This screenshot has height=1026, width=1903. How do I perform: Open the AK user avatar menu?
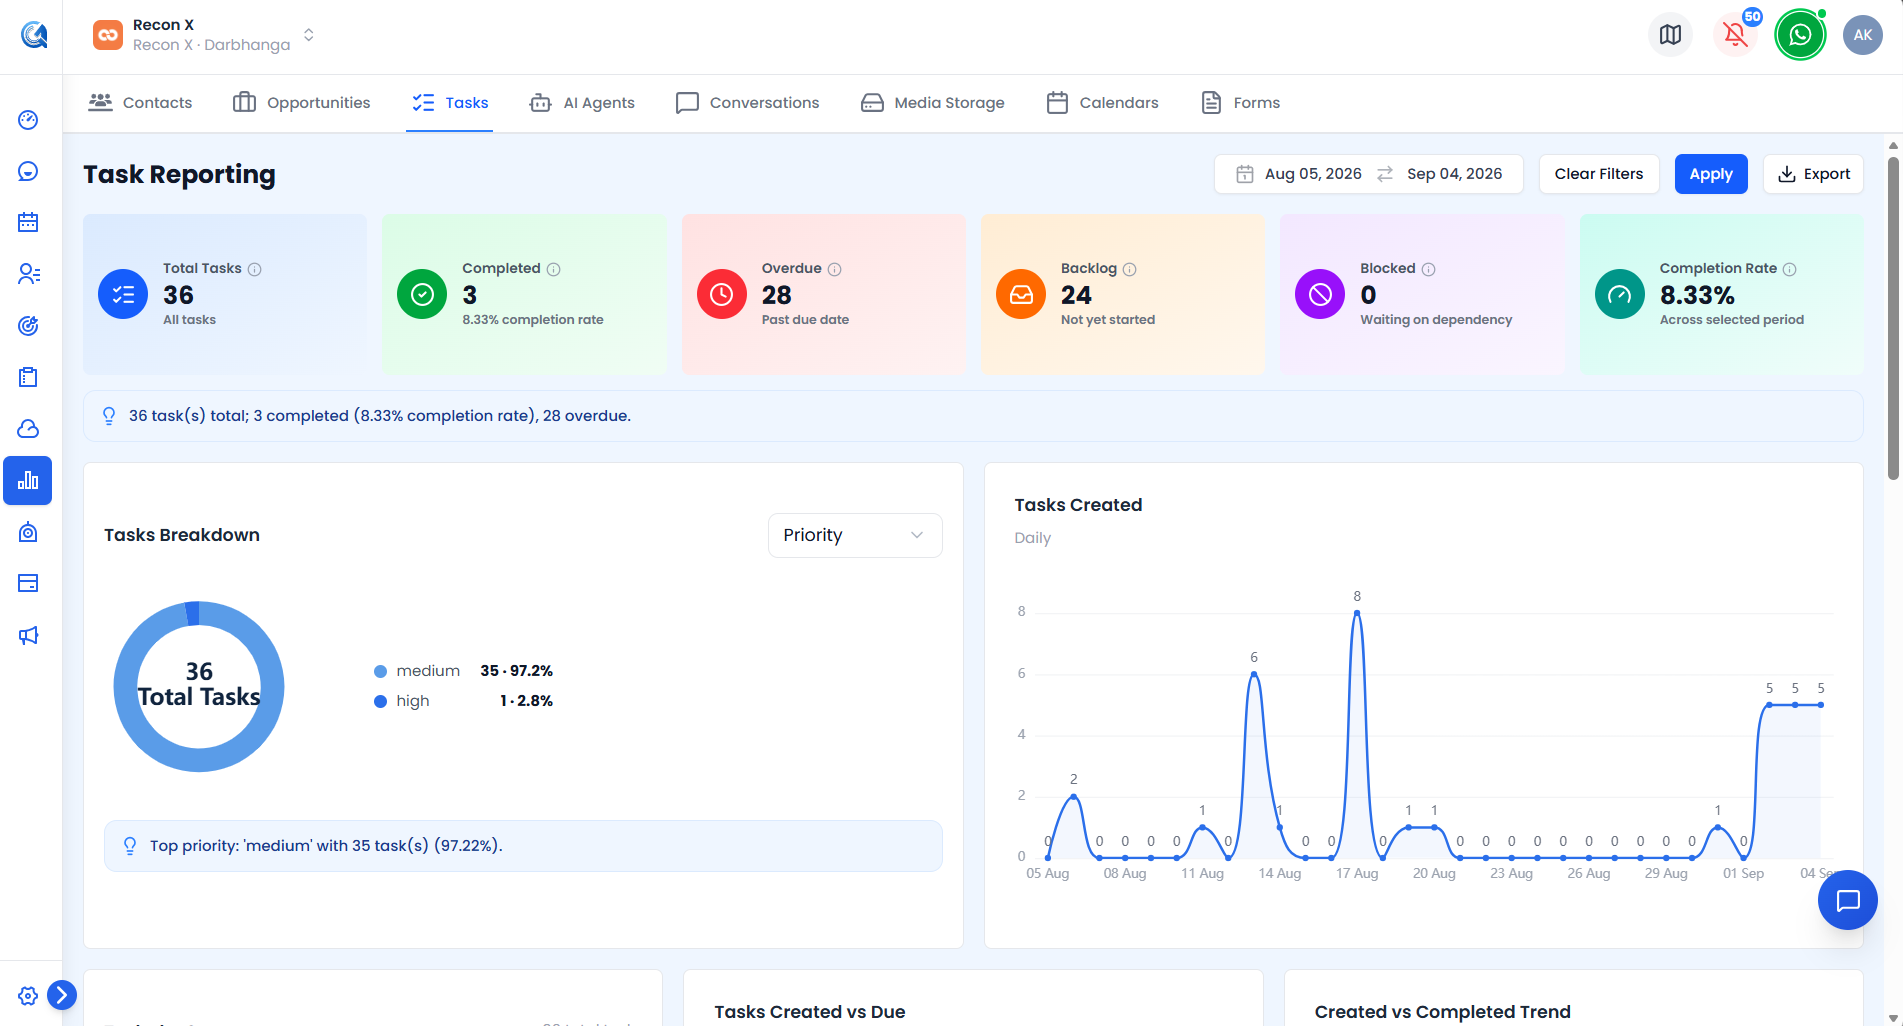click(x=1863, y=35)
